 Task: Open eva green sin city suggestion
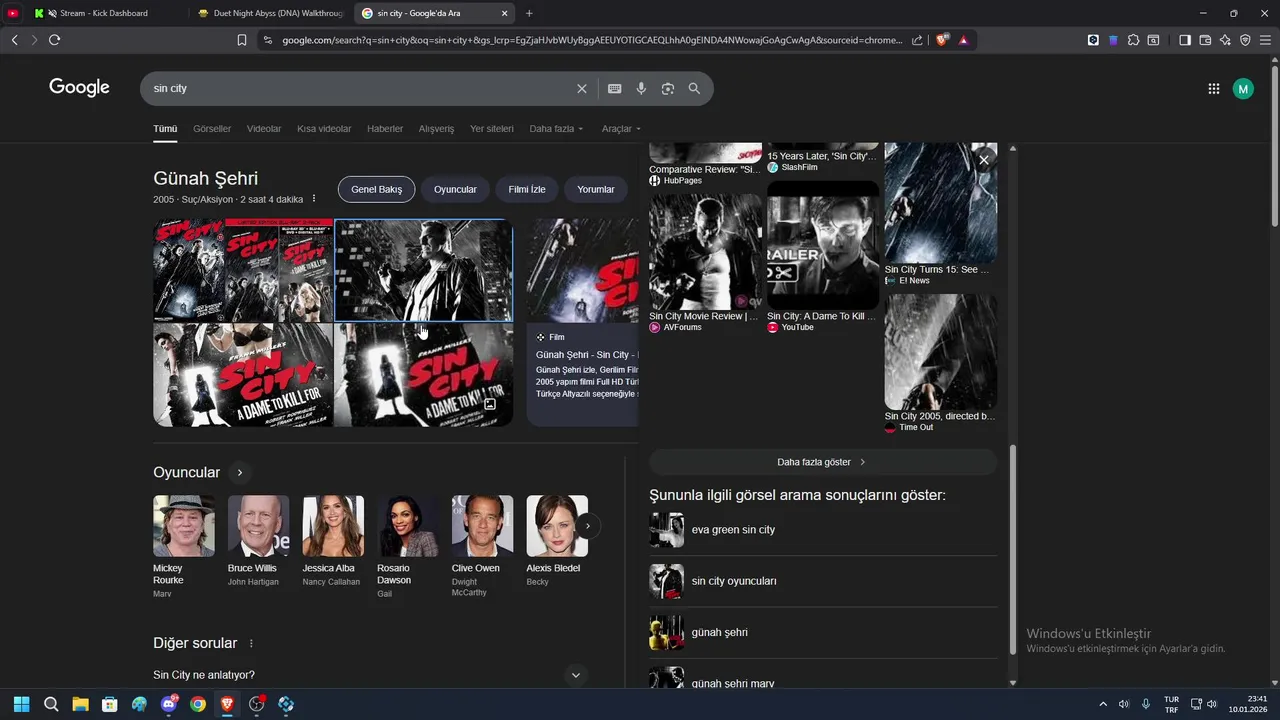point(823,530)
